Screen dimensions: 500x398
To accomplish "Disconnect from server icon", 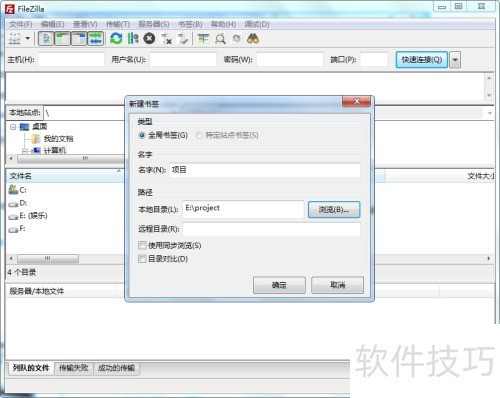I will pos(166,39).
